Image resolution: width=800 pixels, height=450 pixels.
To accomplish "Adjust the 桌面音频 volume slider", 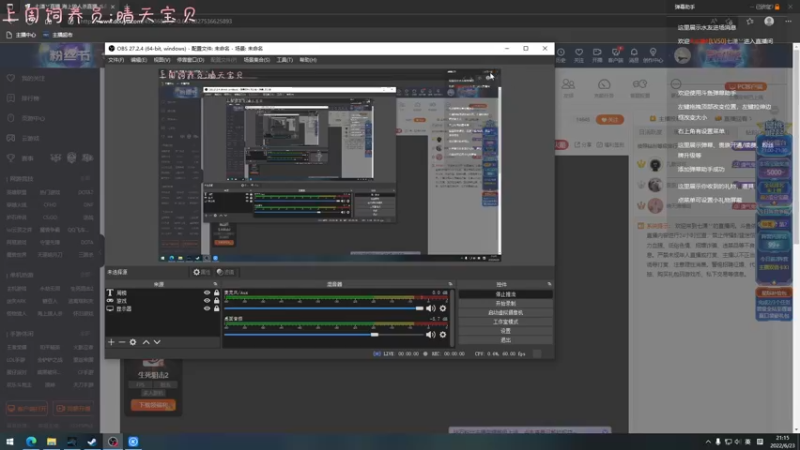I will [x=324, y=335].
